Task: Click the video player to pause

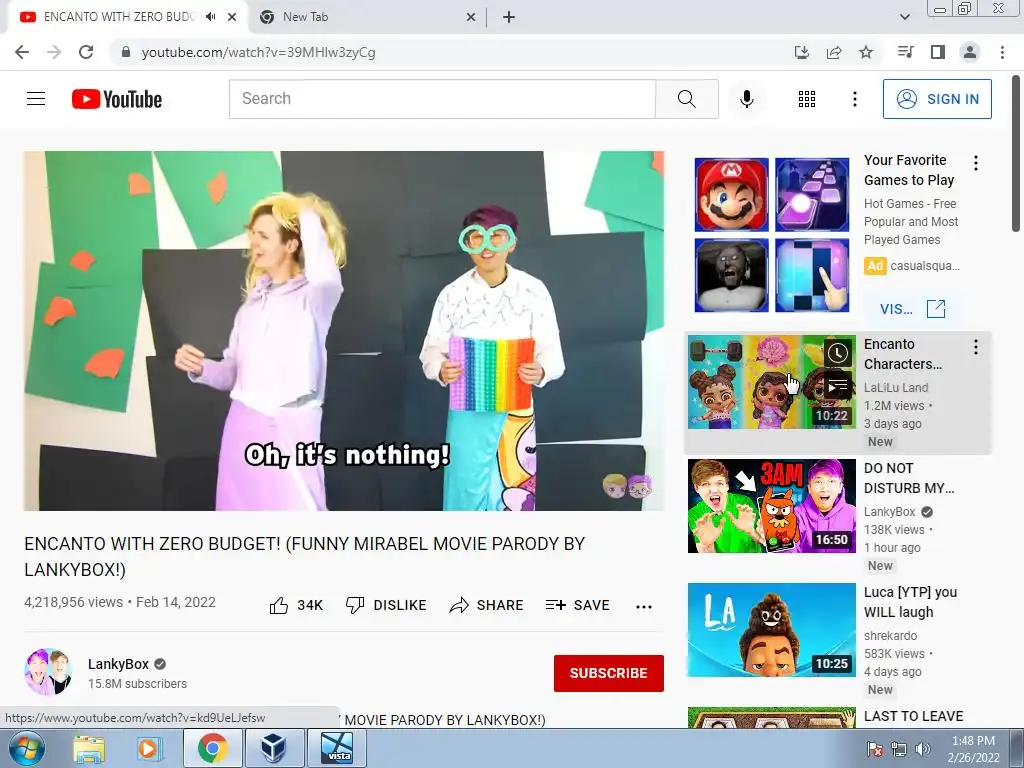Action: coord(344,330)
